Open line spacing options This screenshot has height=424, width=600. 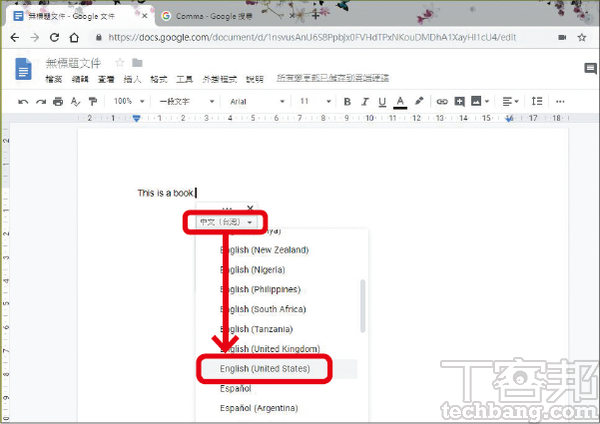(536, 101)
